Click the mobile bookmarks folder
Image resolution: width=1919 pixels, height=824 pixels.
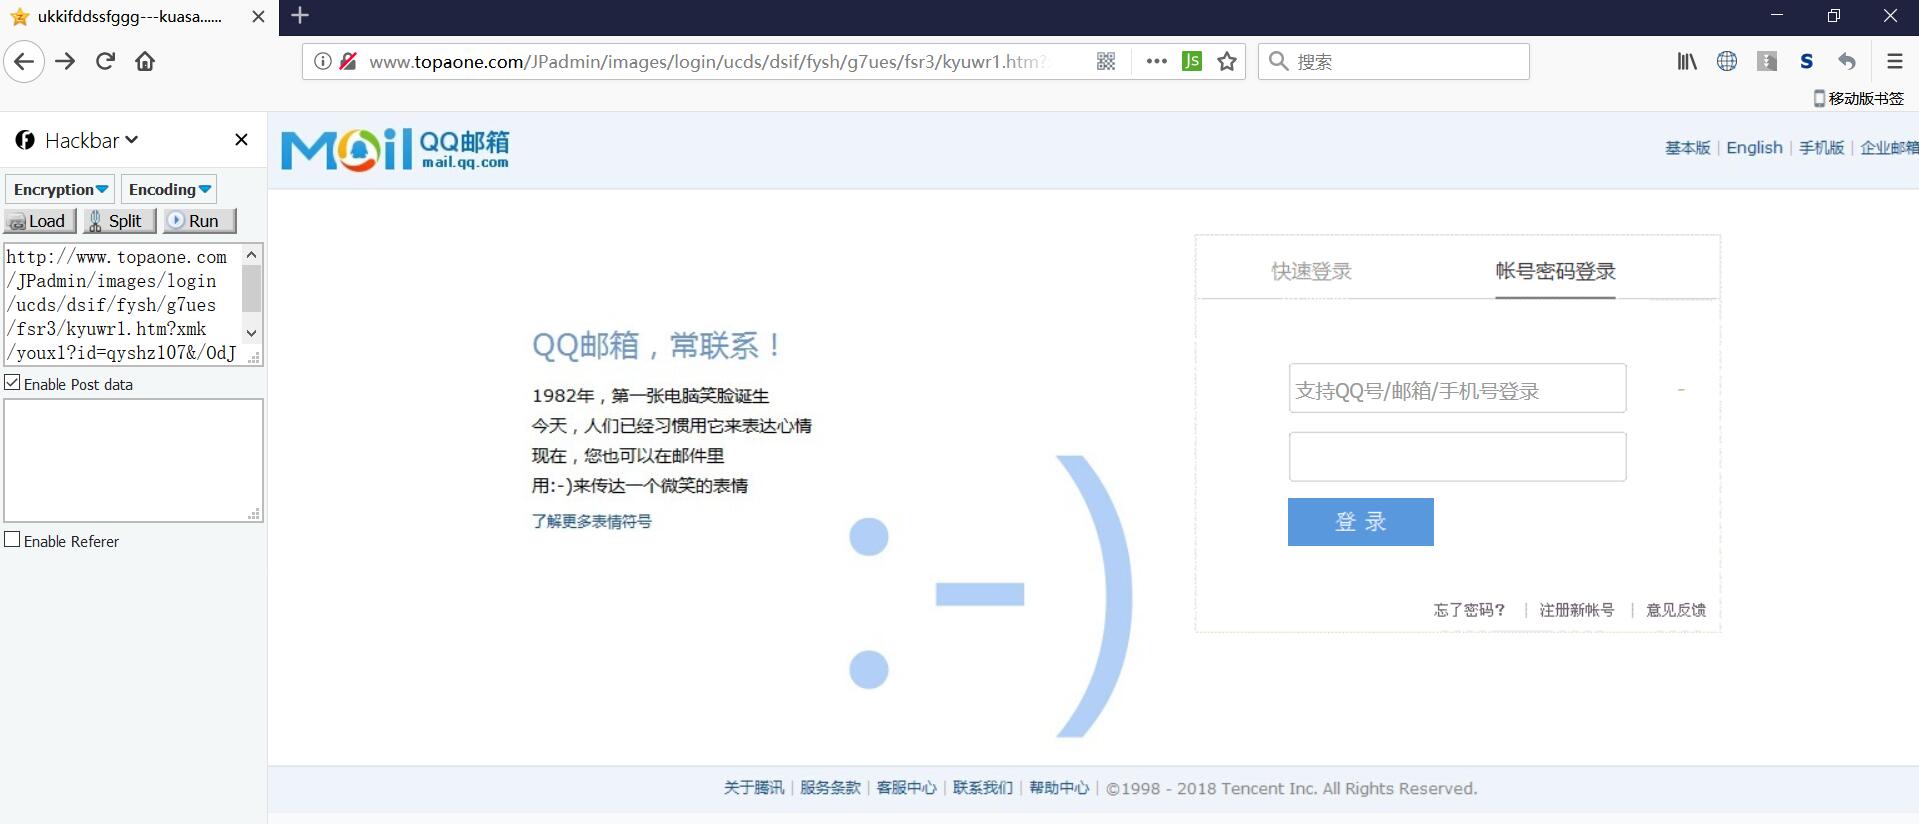[x=1859, y=98]
